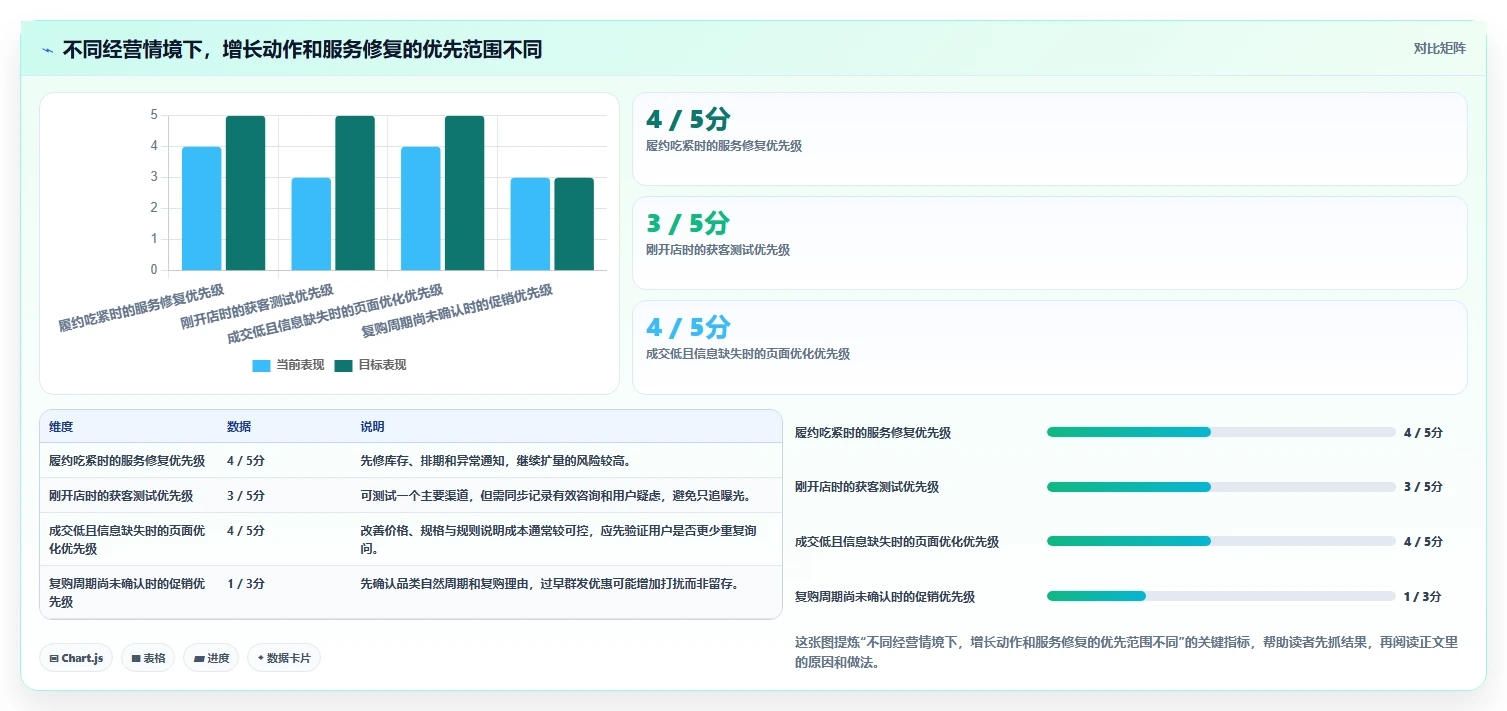
Task: Click the summary paragraph starting 这张图提炼
Action: 1126,652
